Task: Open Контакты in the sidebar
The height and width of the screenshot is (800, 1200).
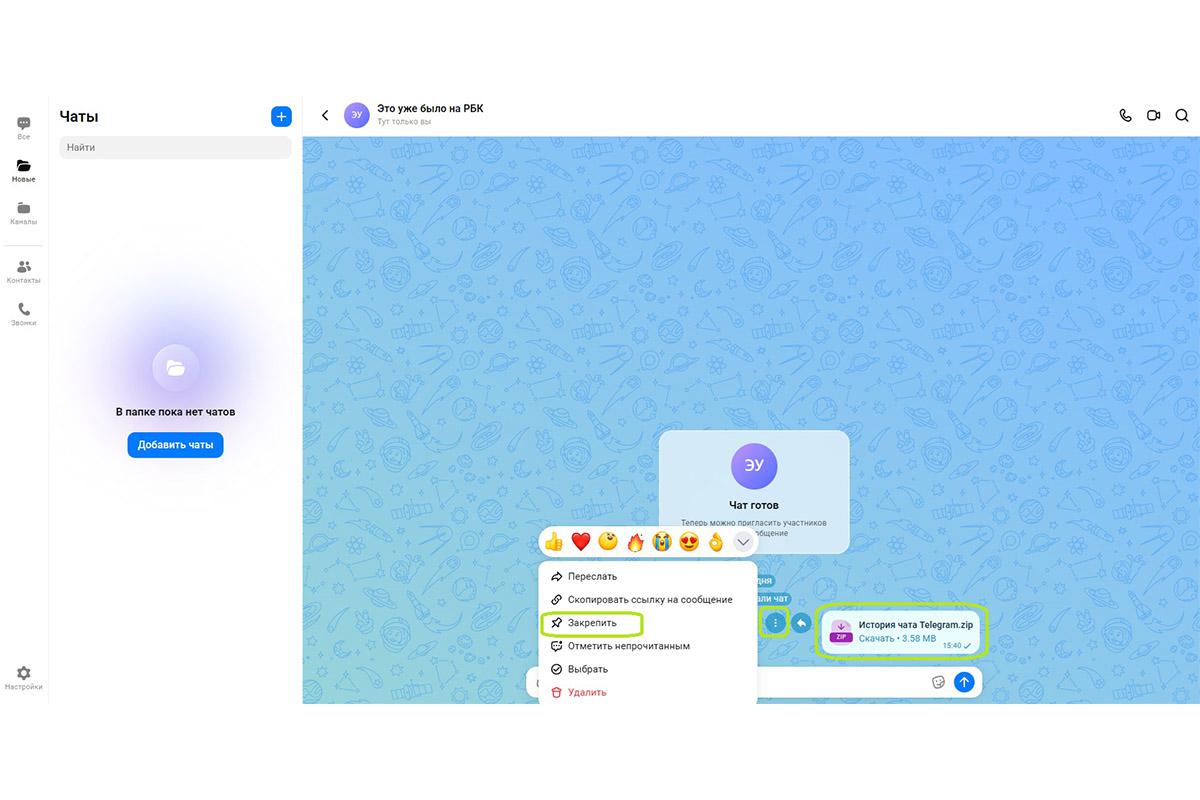Action: coord(24,271)
